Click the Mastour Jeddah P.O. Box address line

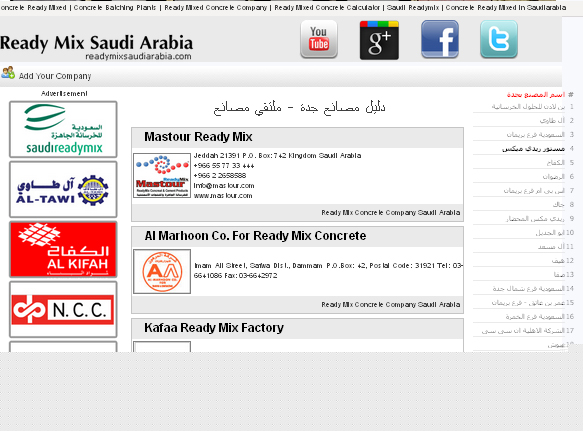click(x=277, y=155)
